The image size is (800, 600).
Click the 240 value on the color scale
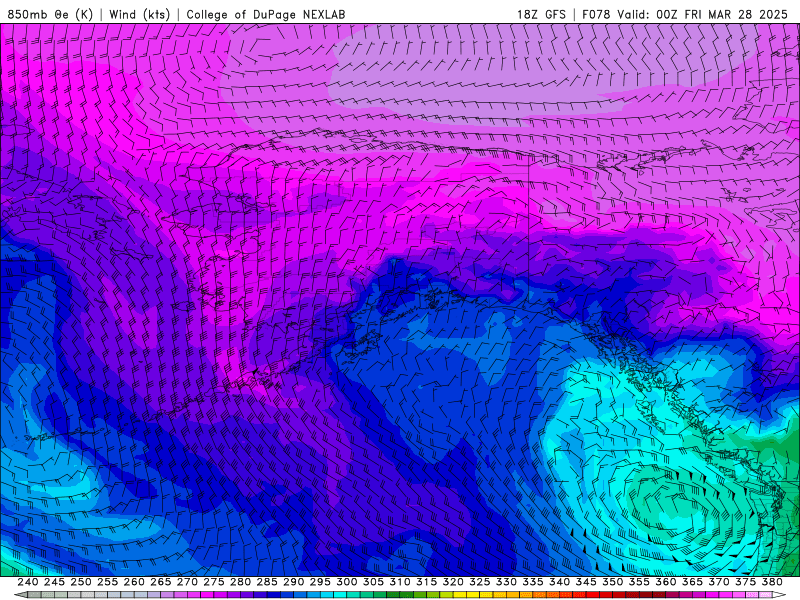point(28,582)
